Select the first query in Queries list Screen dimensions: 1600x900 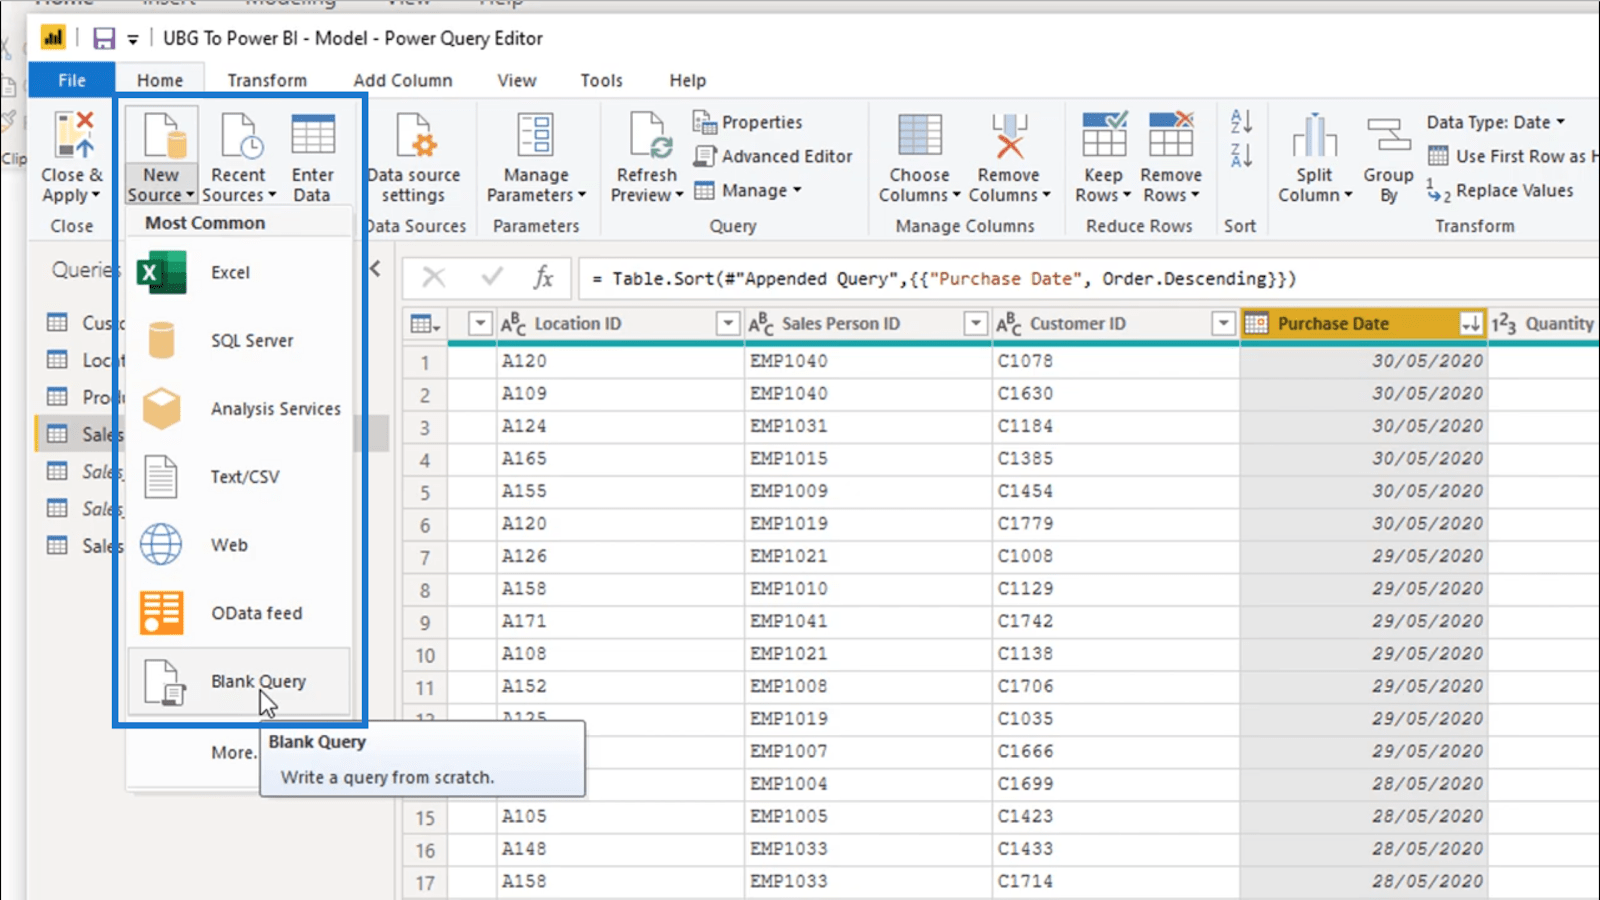85,322
